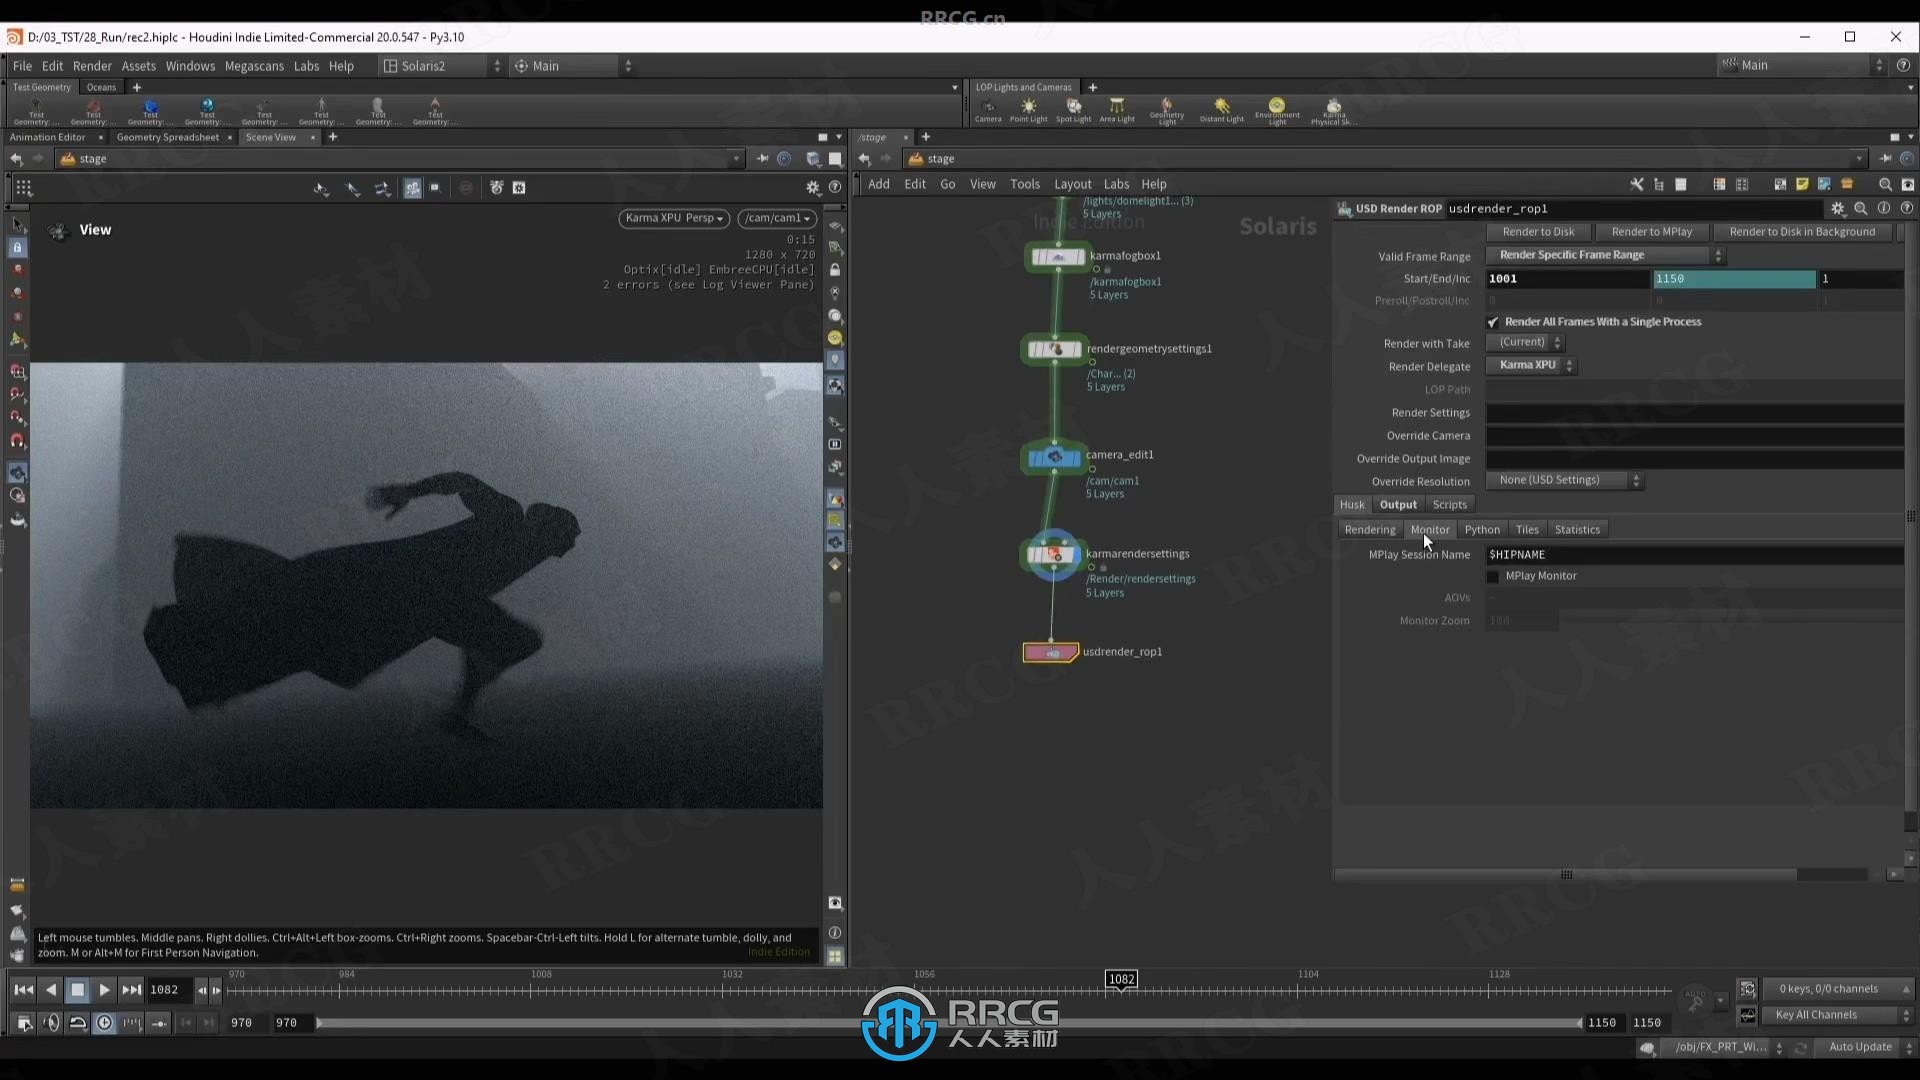Open the Statistics sub-tab
Image resolution: width=1920 pixels, height=1080 pixels.
click(x=1577, y=530)
